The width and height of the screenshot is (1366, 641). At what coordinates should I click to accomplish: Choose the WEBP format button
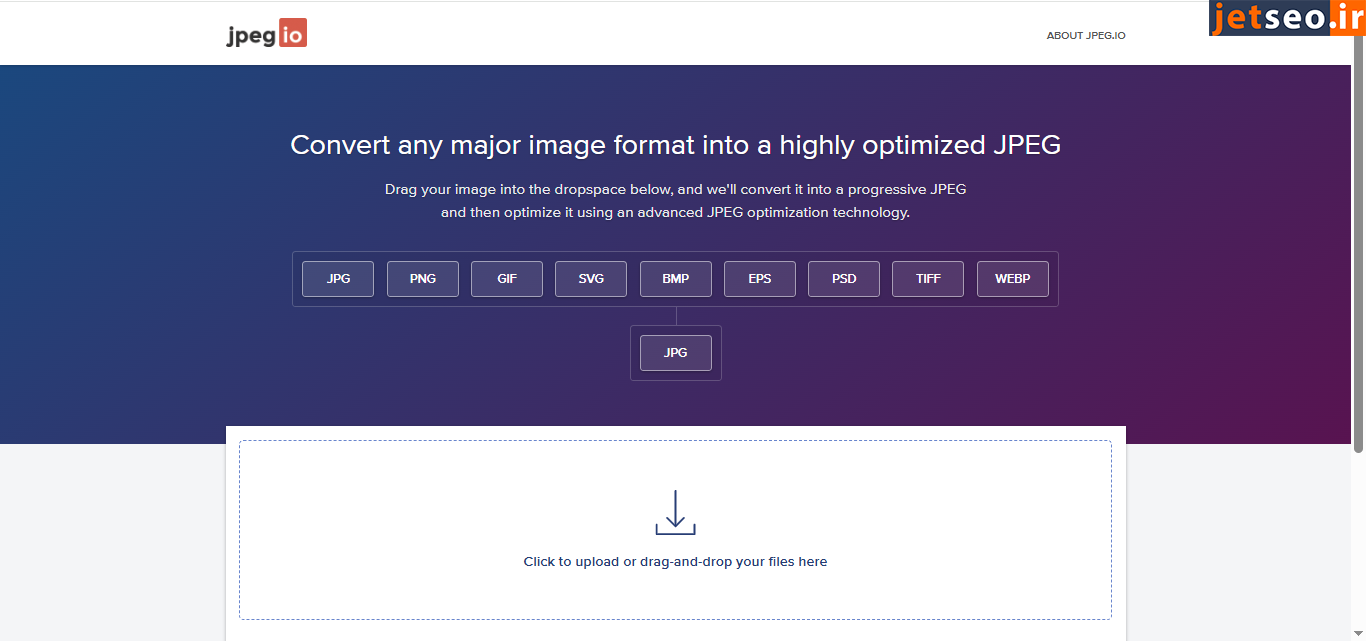[x=1012, y=279]
